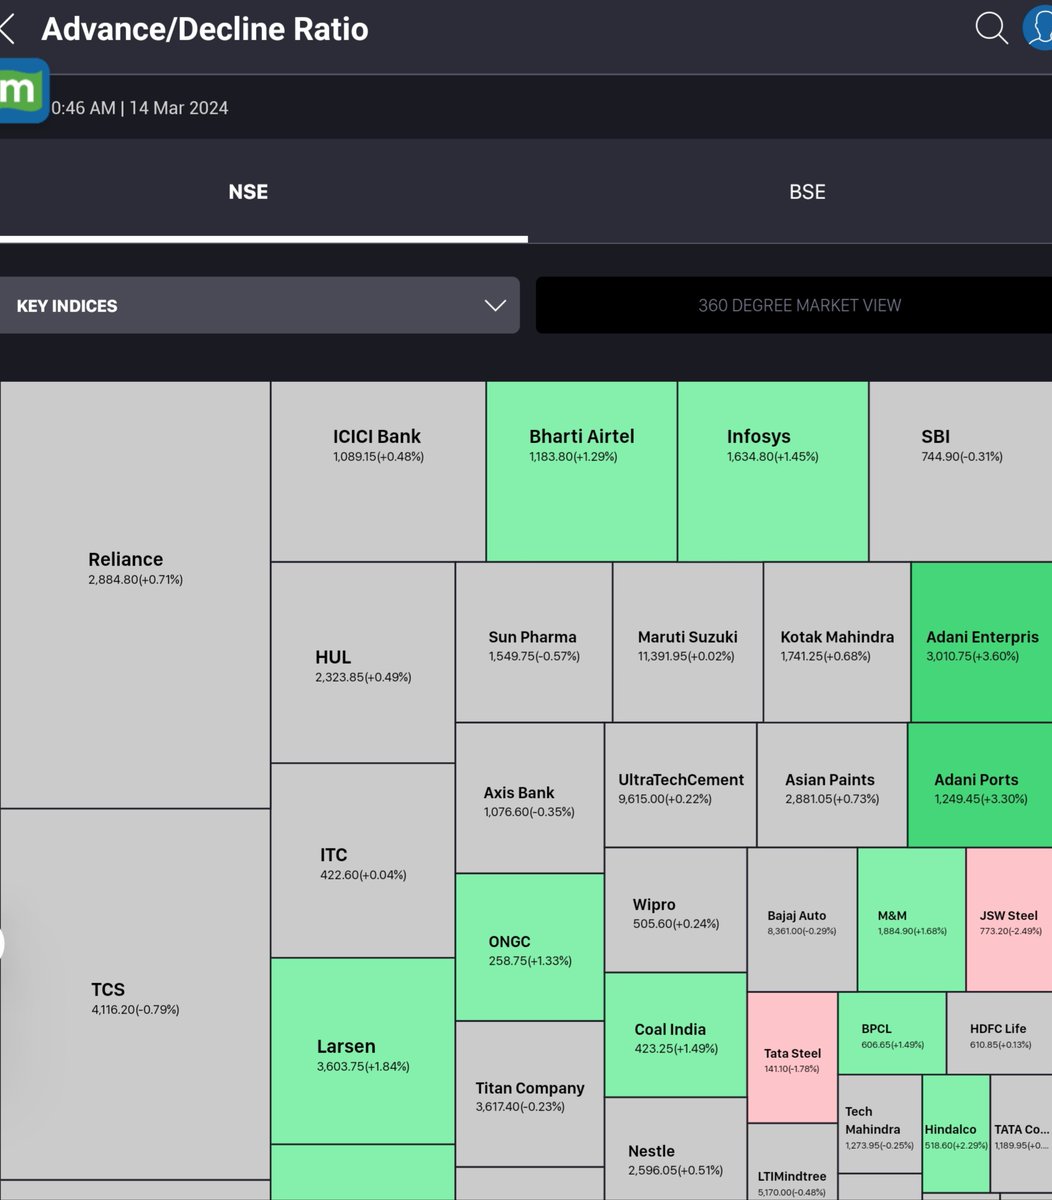This screenshot has width=1052, height=1200.
Task: Switch to the NSE tab
Action: pos(248,192)
